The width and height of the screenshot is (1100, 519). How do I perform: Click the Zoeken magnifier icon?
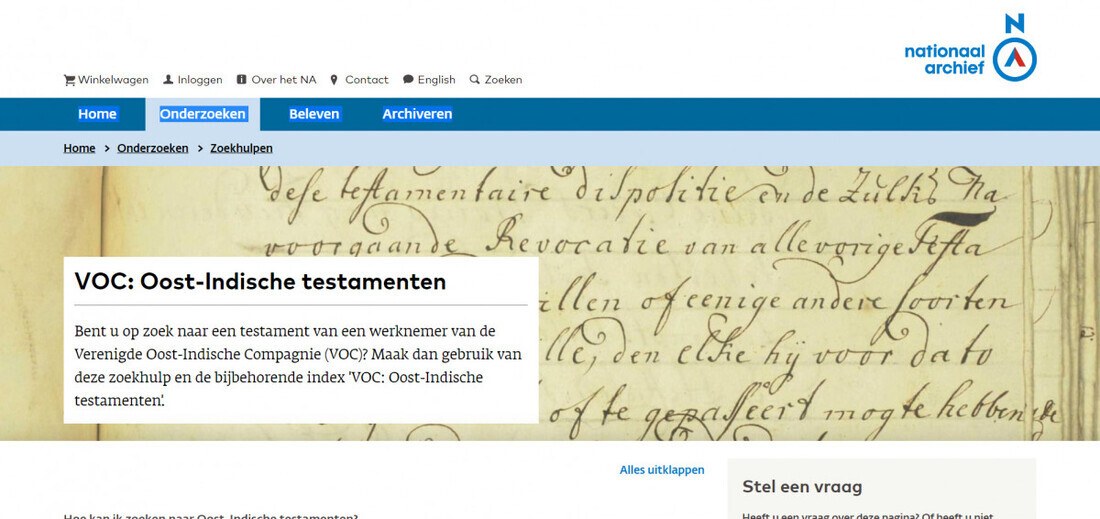click(474, 79)
